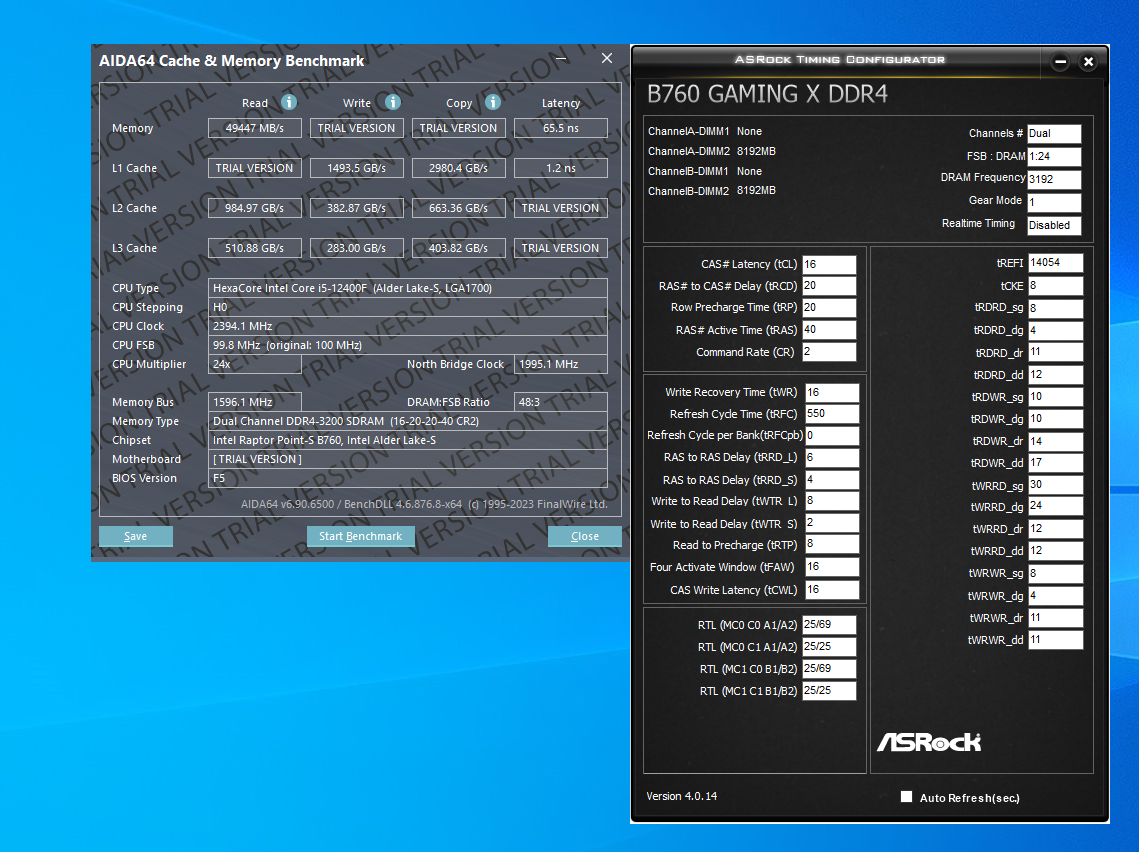The image size is (1139, 852).
Task: Click the tWRRD_dr value field
Action: click(1055, 529)
